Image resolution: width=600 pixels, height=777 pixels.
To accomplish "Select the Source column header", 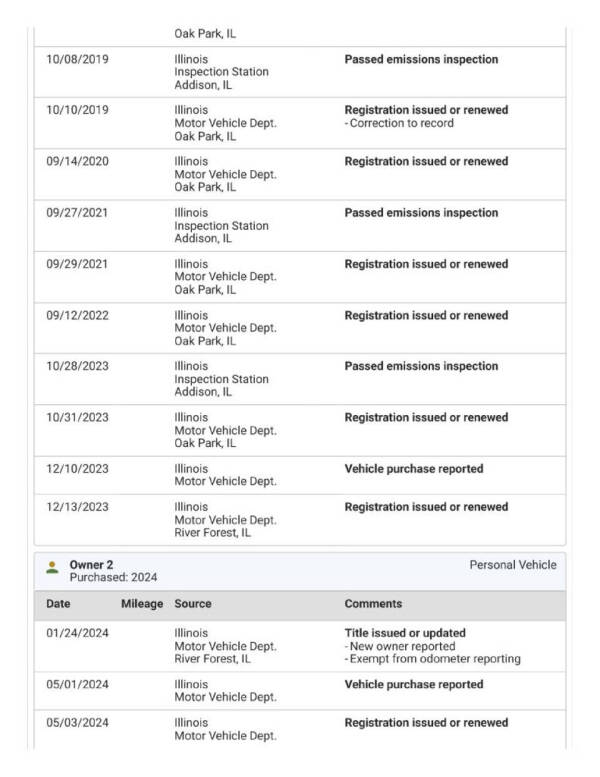I will (193, 604).
